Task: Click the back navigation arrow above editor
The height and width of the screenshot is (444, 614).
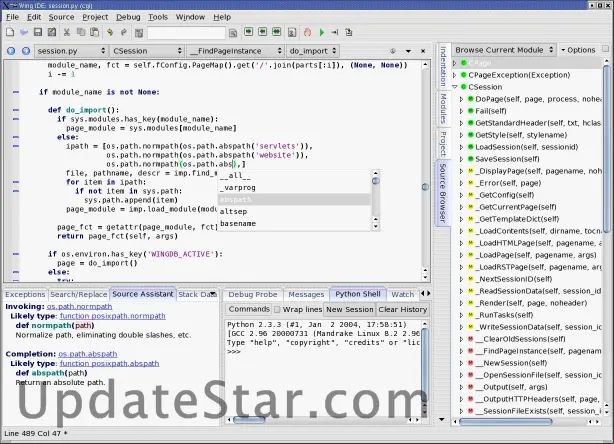Action: coord(11,50)
